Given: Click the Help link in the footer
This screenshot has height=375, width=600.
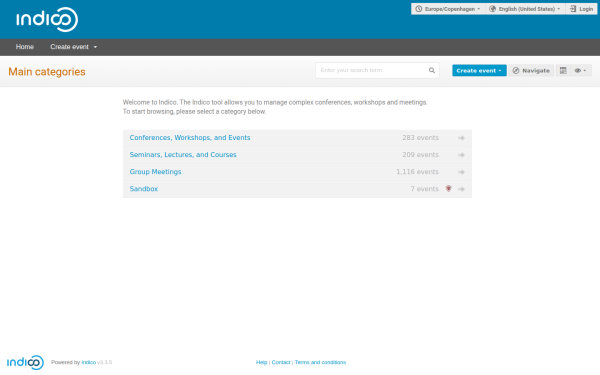Looking at the screenshot, I should coord(261,362).
